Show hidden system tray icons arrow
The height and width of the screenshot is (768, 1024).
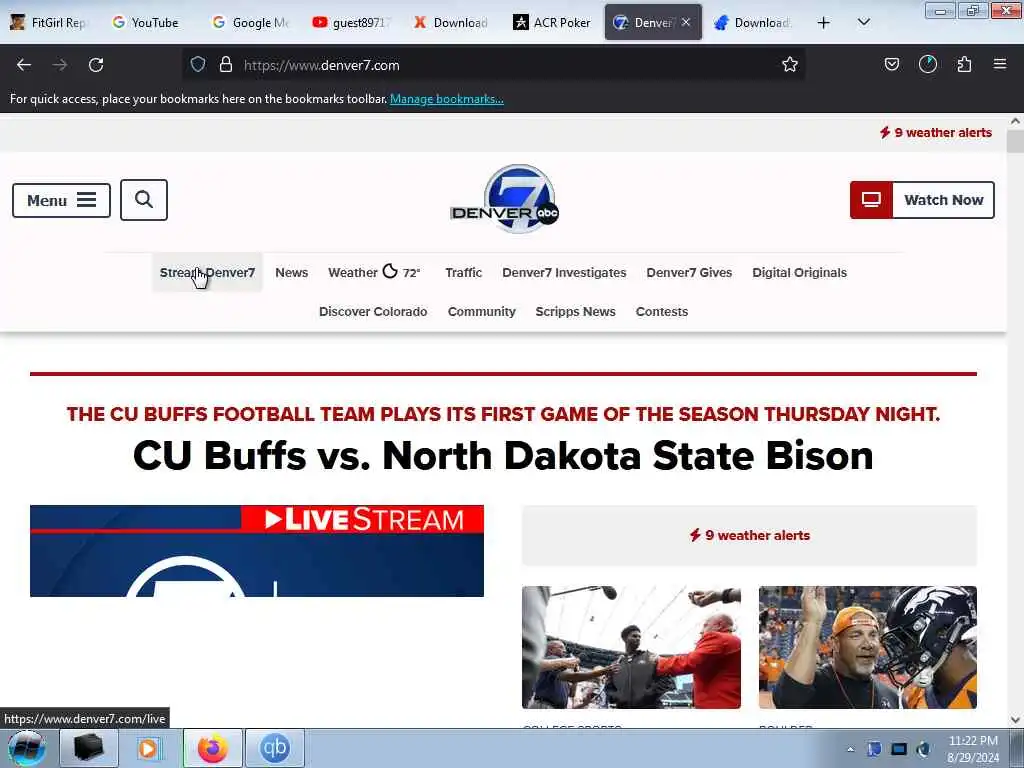(850, 750)
